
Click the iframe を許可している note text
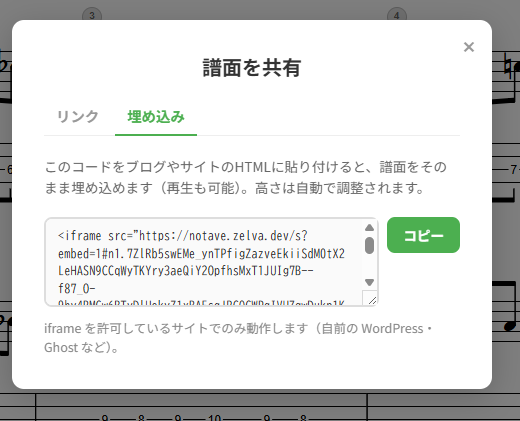click(238, 338)
